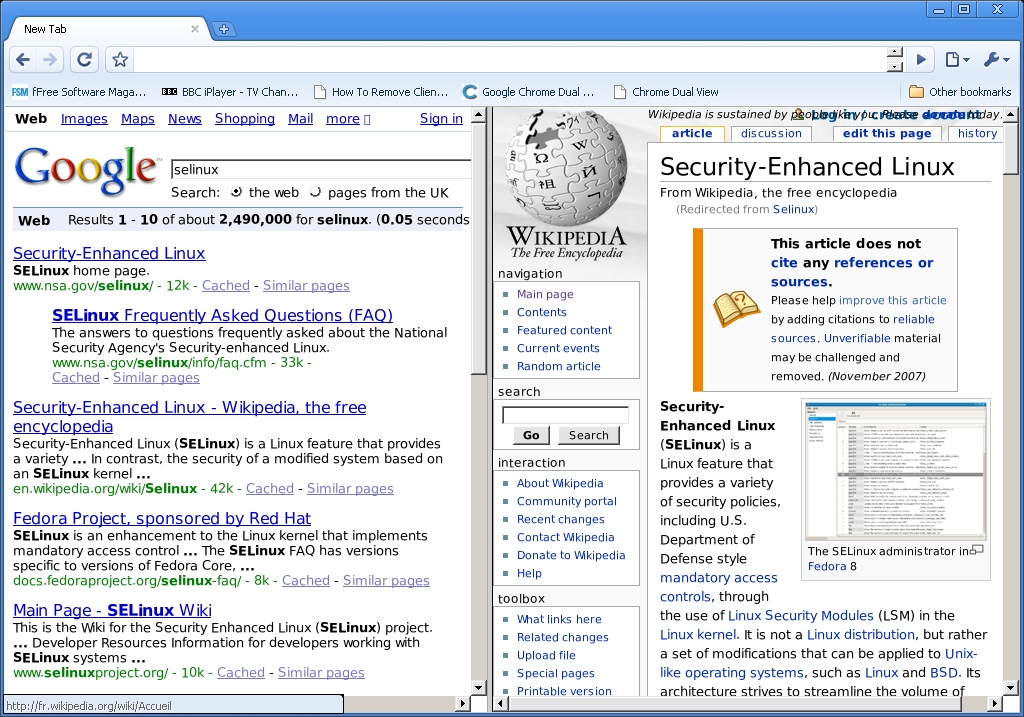
Task: Open Wikipedia Main page navigation link
Action: point(545,295)
